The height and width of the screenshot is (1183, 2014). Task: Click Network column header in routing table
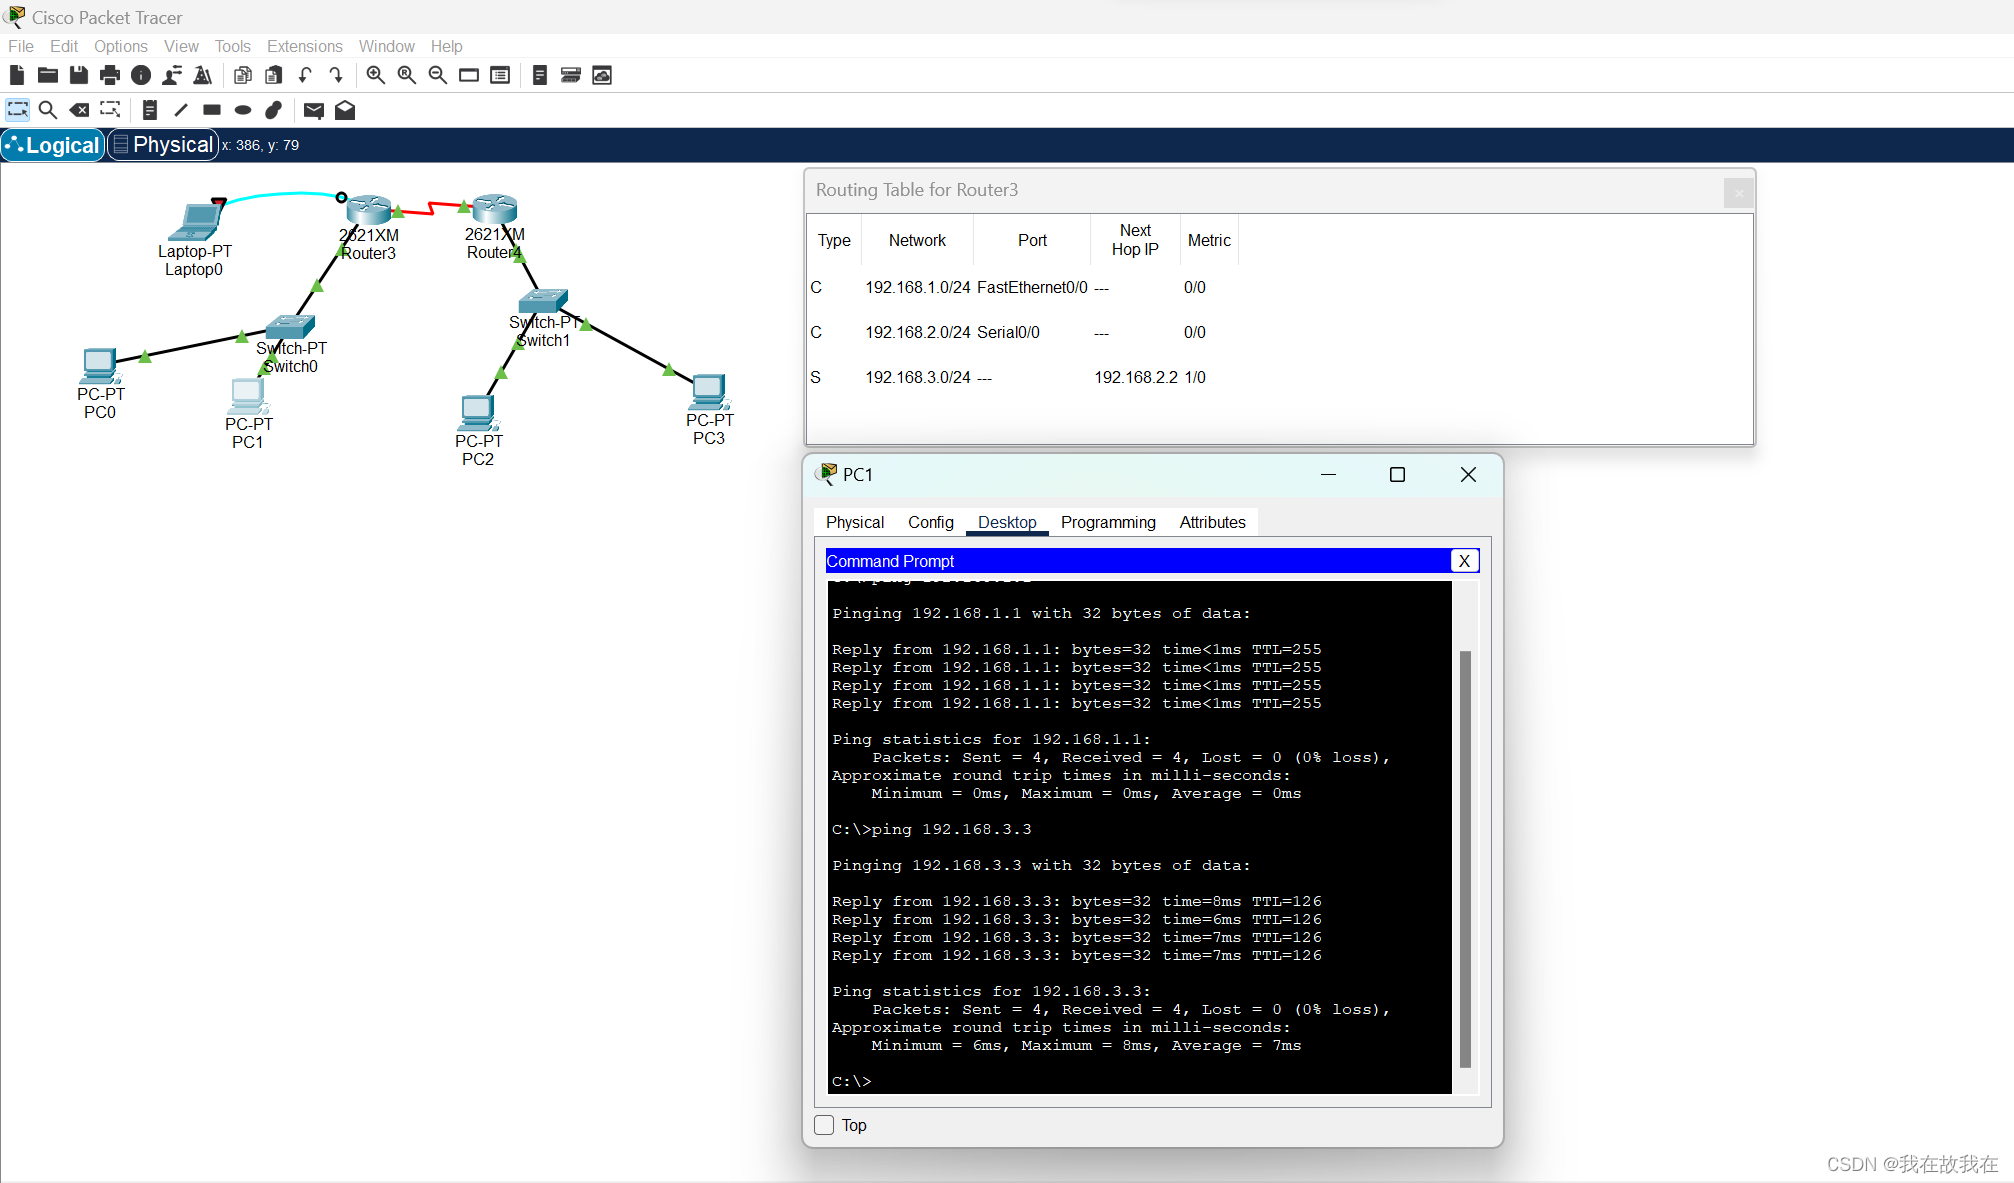[917, 240]
